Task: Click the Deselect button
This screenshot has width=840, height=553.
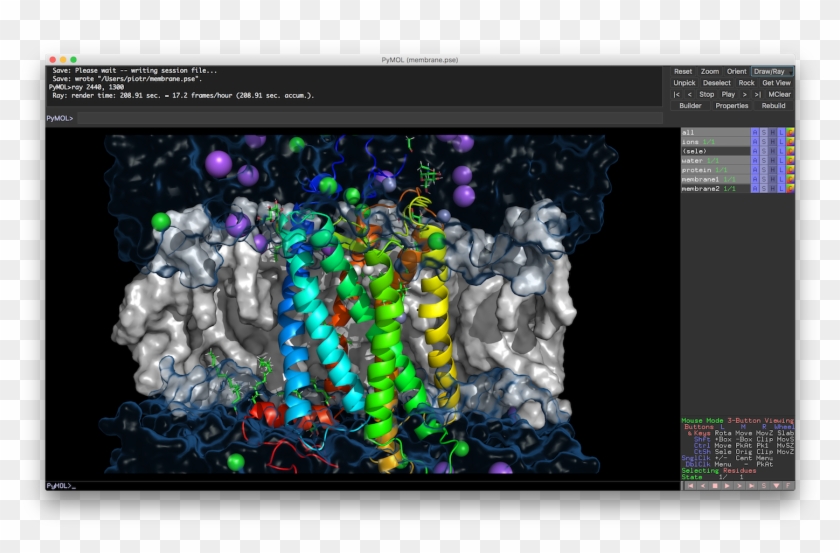Action: pyautogui.click(x=717, y=83)
